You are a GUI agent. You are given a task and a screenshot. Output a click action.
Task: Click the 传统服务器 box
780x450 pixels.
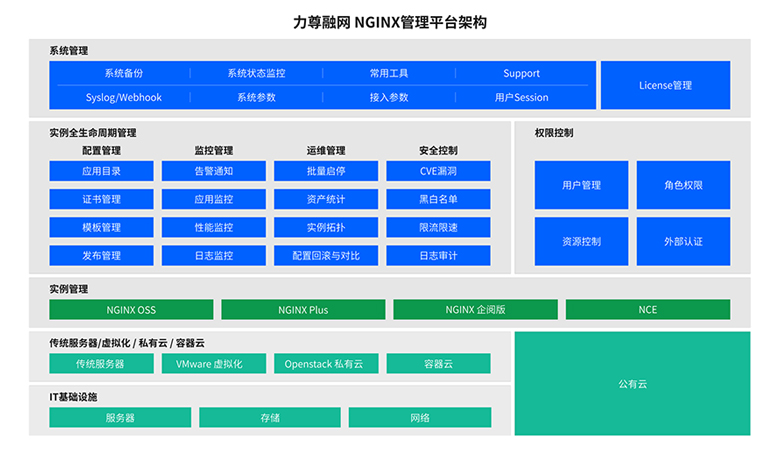tap(101, 363)
